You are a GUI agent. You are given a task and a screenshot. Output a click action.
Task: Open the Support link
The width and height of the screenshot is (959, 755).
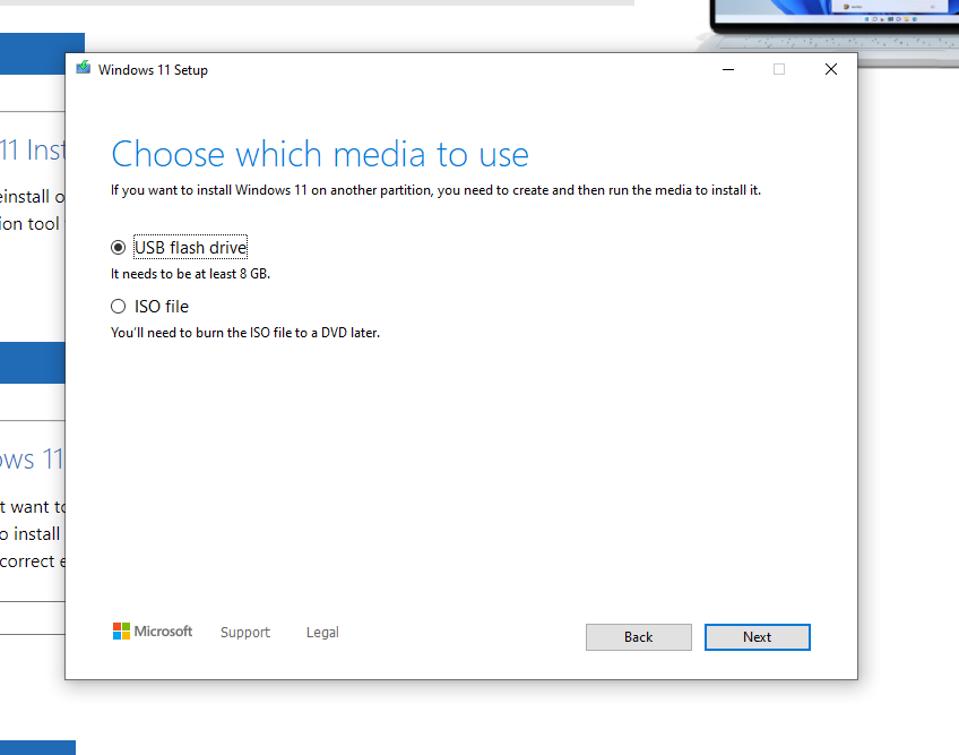[245, 632]
